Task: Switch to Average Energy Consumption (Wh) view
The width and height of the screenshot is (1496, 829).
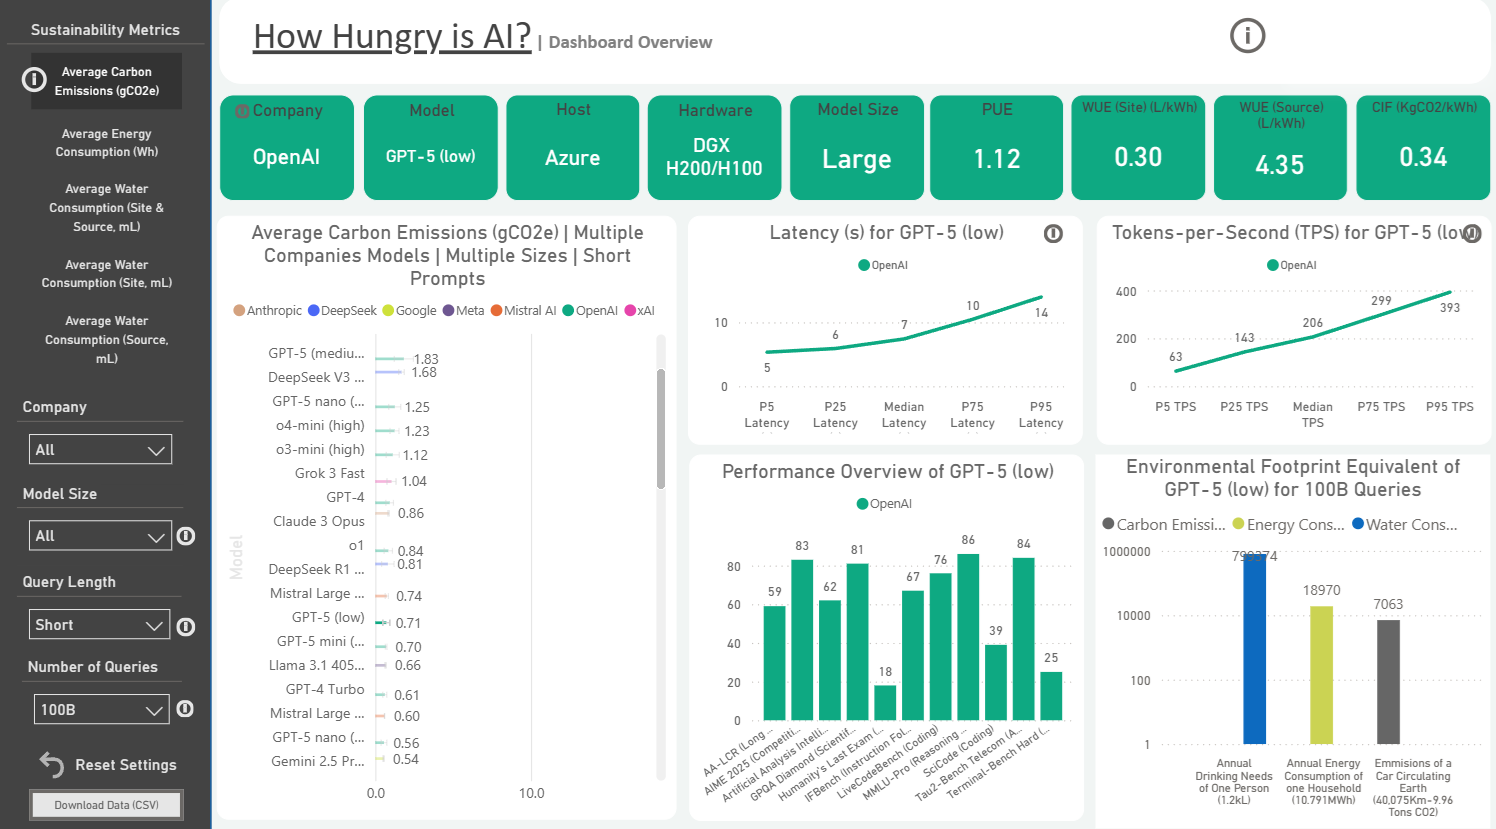Action: coord(106,143)
